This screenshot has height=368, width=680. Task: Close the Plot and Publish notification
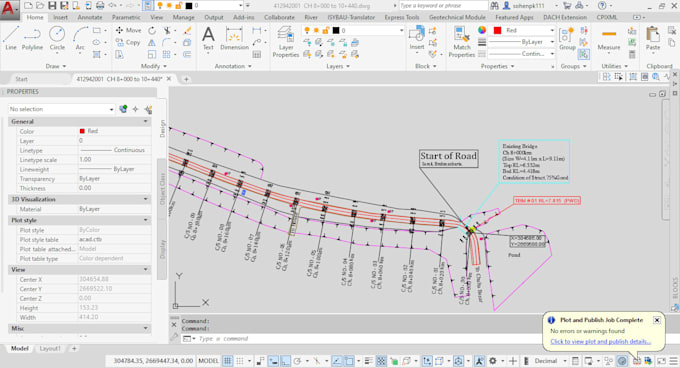(x=657, y=320)
